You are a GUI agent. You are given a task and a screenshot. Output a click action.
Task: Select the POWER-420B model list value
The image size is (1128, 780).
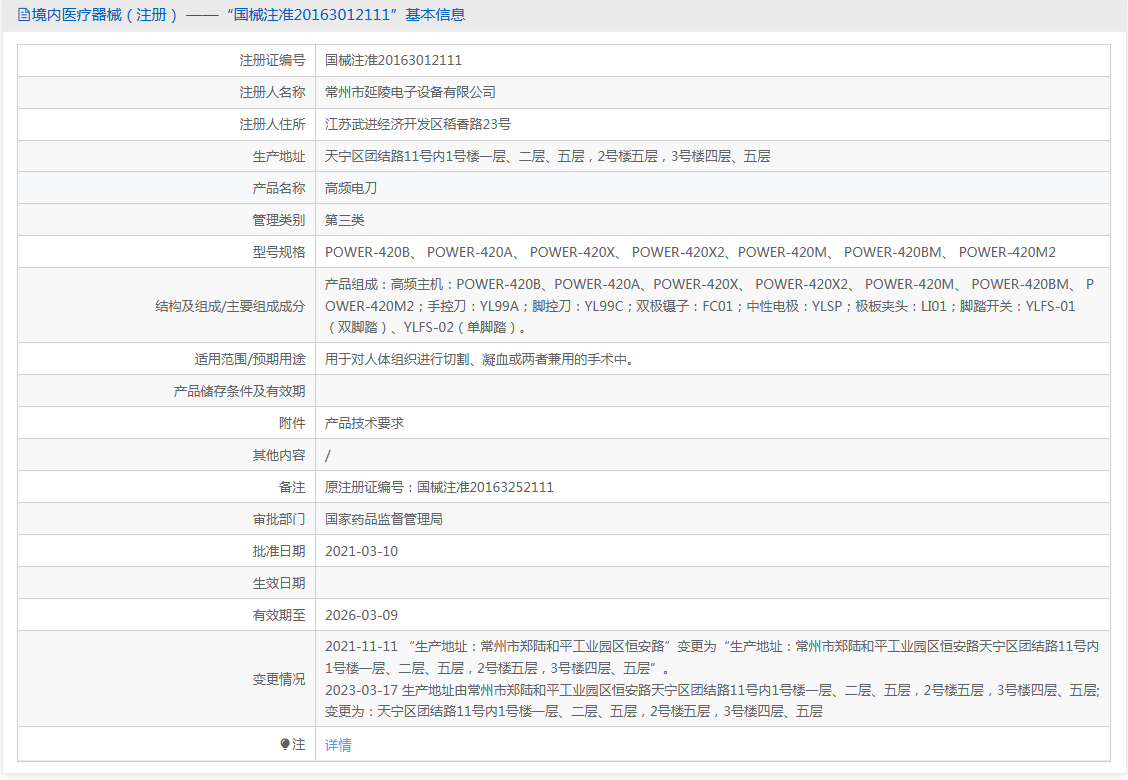click(691, 253)
